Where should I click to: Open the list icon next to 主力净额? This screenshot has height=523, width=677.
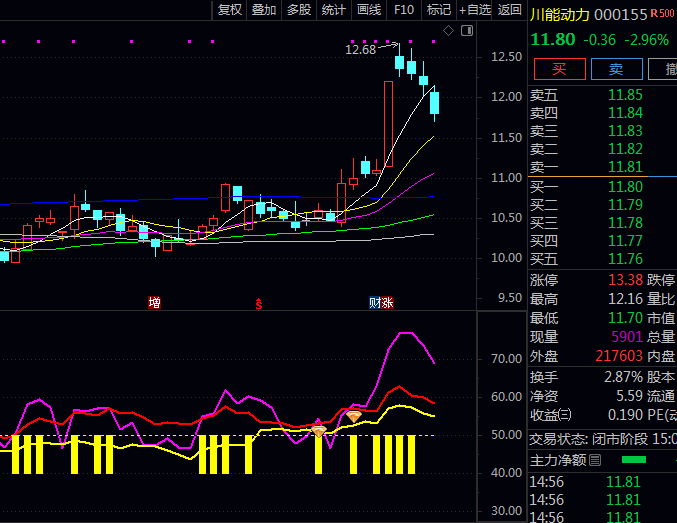coord(595,460)
